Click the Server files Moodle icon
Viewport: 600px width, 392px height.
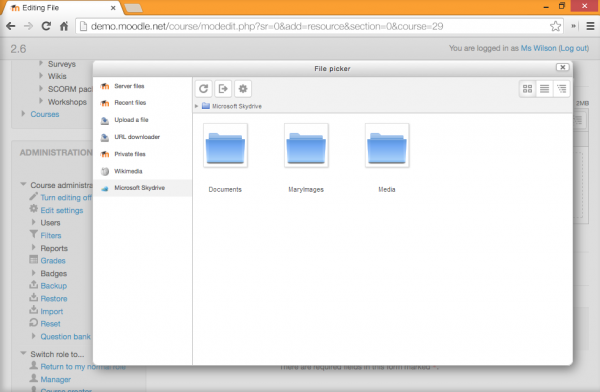[105, 87]
